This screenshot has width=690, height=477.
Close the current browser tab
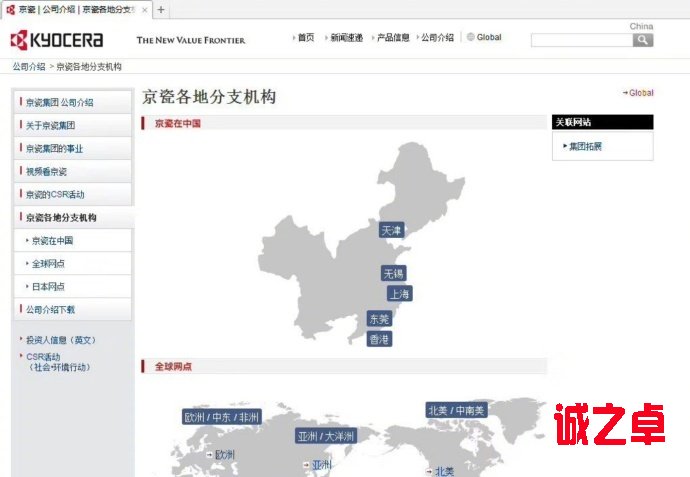click(145, 10)
